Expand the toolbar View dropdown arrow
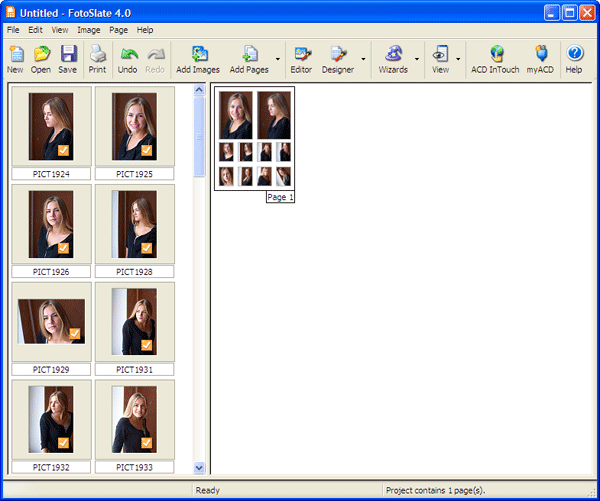The width and height of the screenshot is (600, 501). click(458, 59)
